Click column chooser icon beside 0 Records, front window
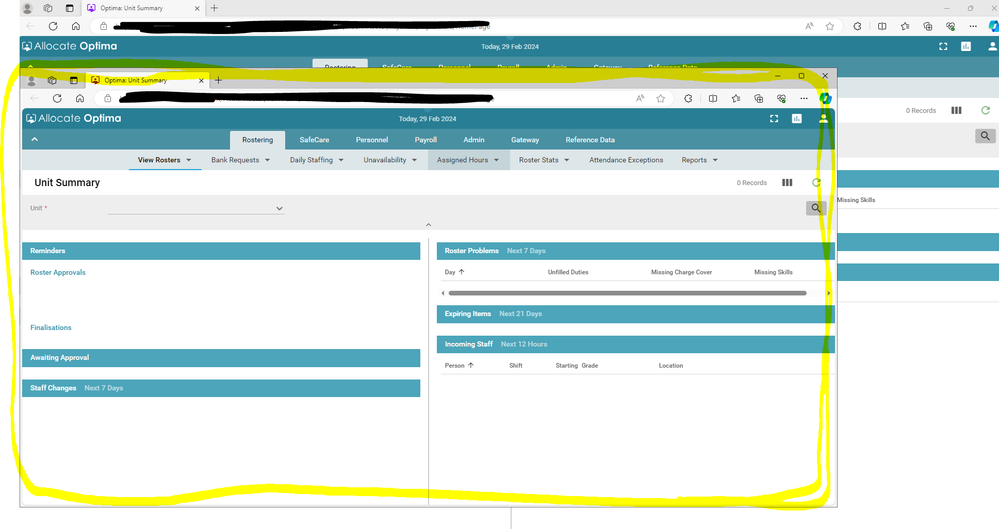999x529 pixels. tap(787, 183)
